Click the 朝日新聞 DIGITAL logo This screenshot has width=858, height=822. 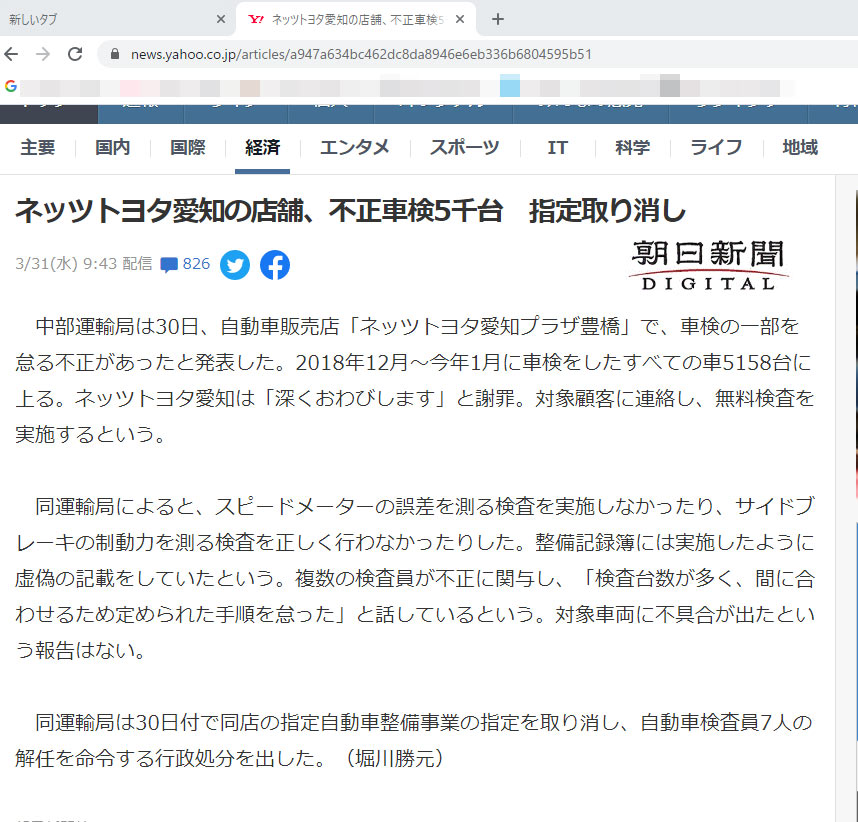pos(709,265)
